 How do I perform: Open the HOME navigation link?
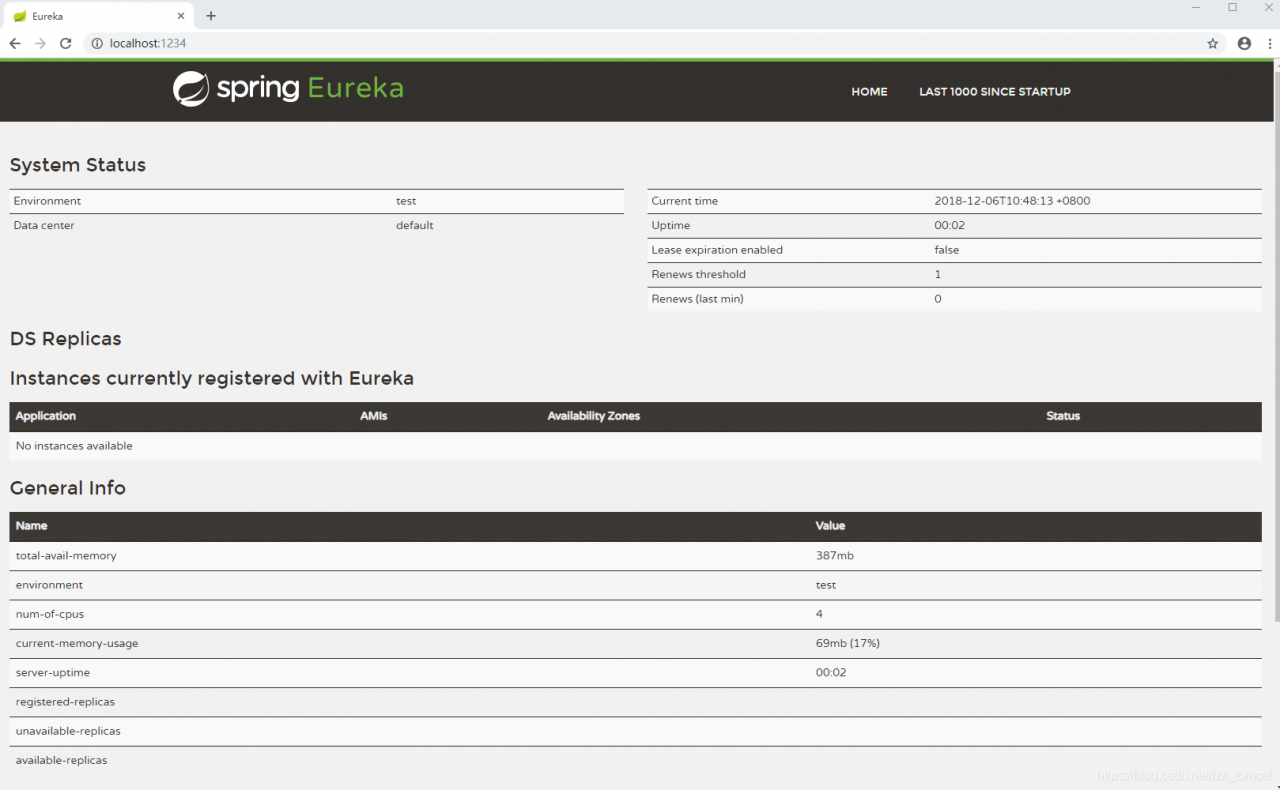pyautogui.click(x=869, y=91)
